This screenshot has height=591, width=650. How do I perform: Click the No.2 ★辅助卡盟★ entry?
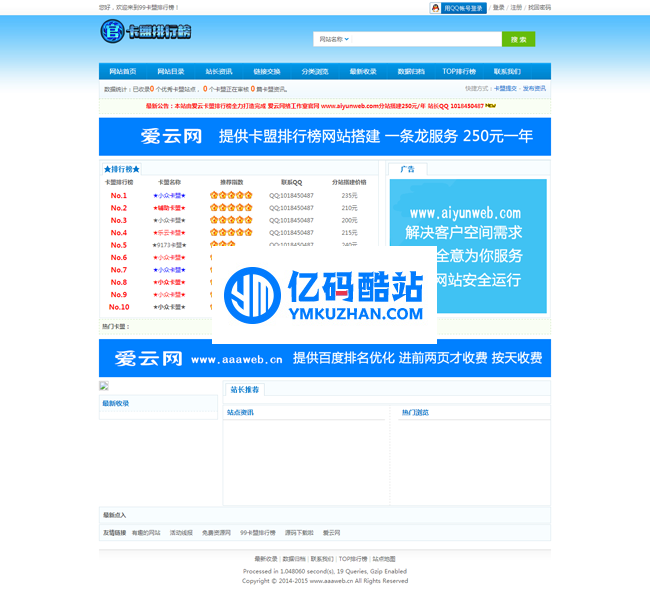click(x=170, y=208)
